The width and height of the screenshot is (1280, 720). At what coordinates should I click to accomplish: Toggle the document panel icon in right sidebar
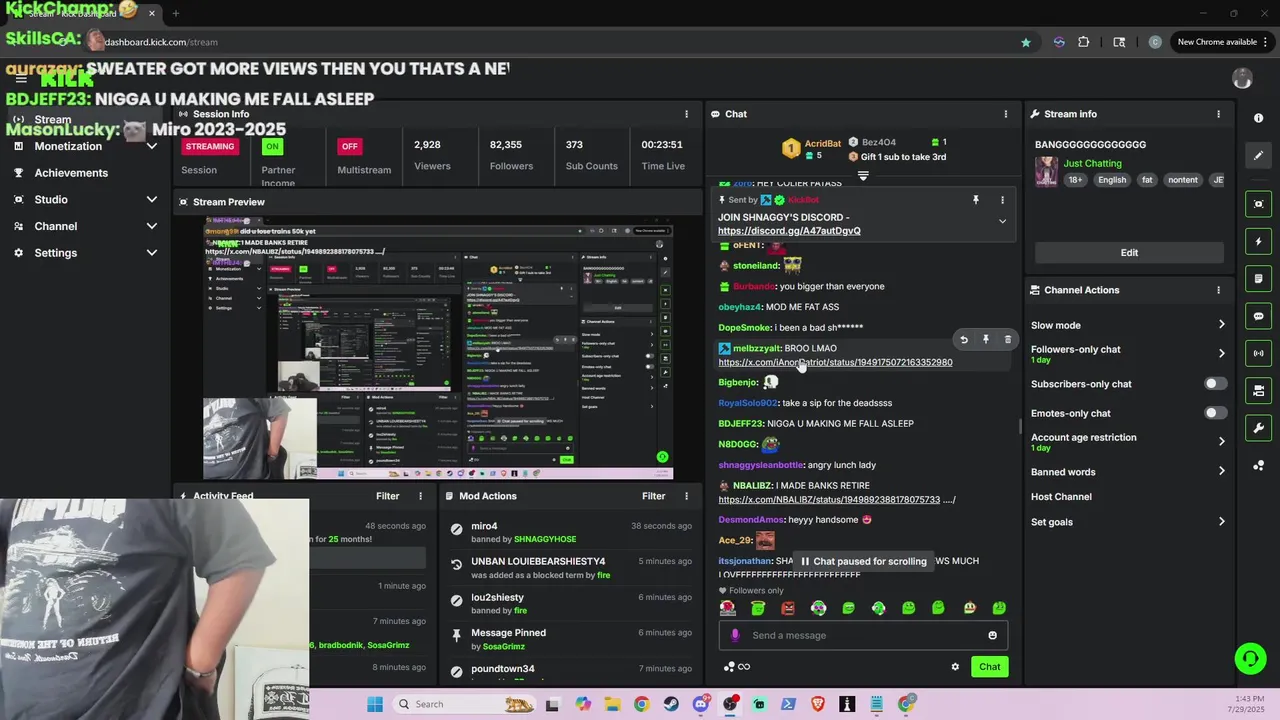pyautogui.click(x=1258, y=278)
